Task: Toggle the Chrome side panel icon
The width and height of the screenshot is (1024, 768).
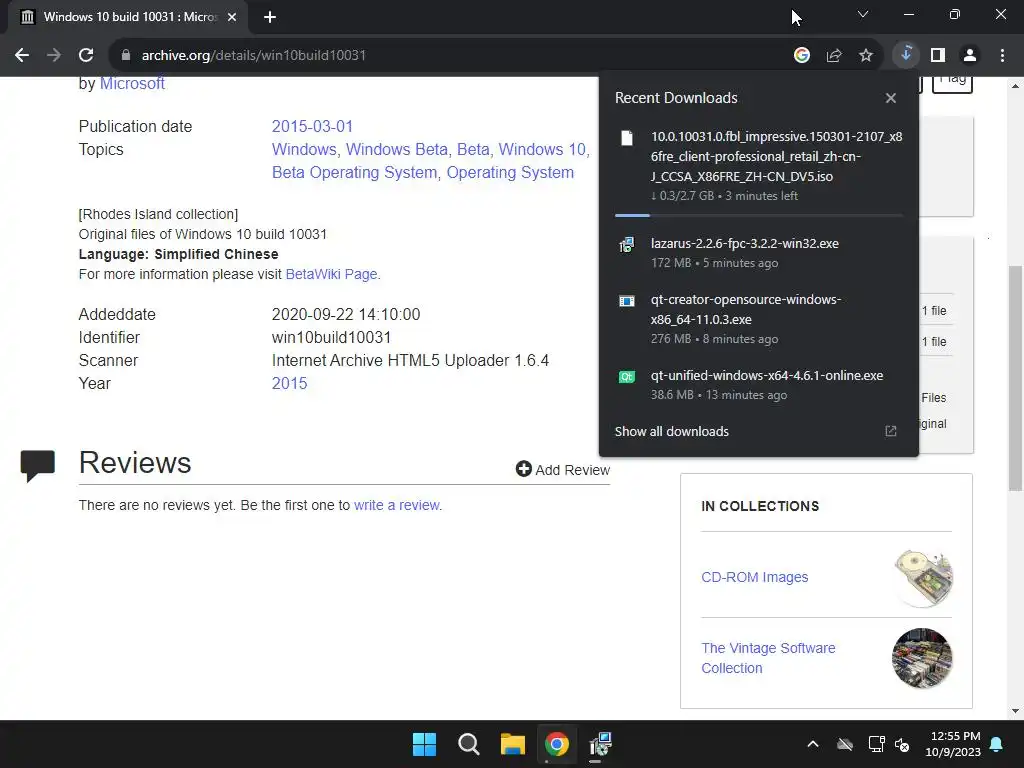Action: click(x=938, y=56)
